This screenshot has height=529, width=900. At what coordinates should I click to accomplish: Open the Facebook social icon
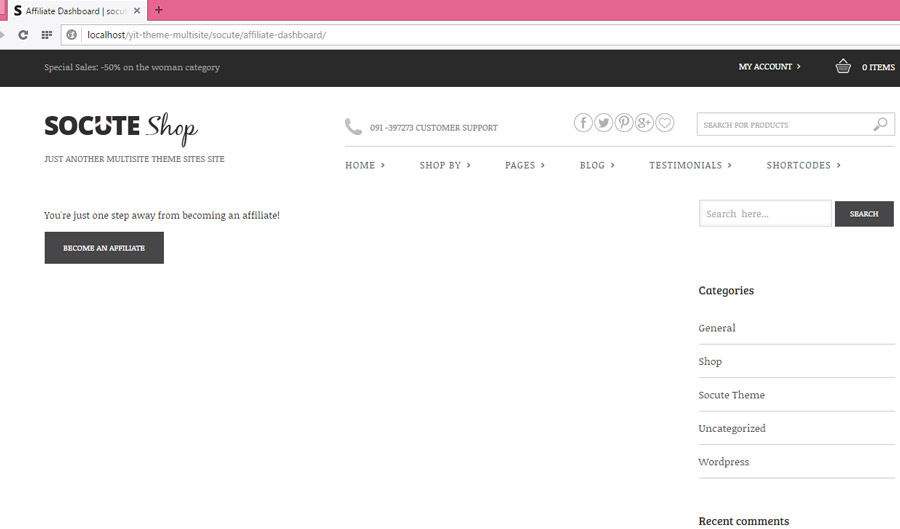click(x=583, y=123)
